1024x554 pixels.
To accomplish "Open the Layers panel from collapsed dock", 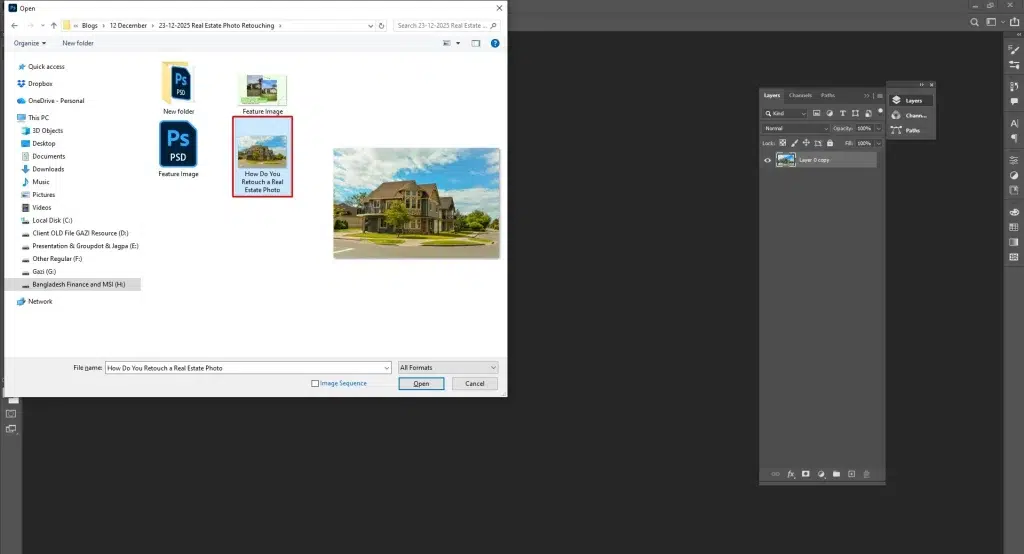I will click(x=911, y=101).
